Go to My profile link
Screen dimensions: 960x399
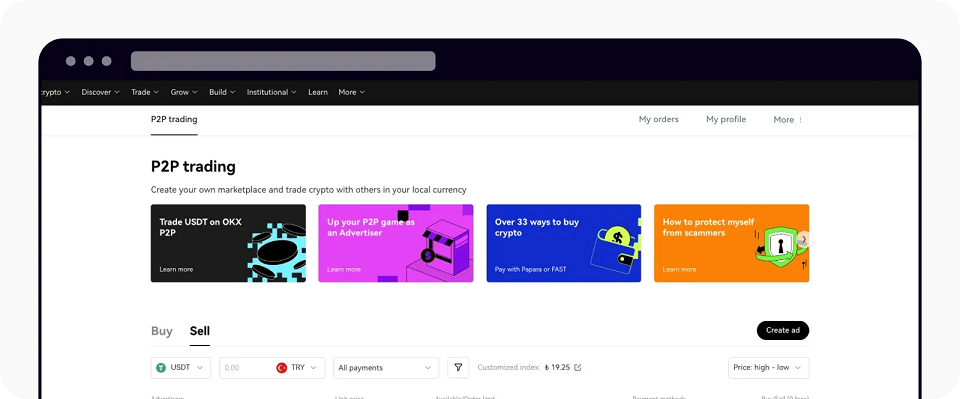pos(726,119)
